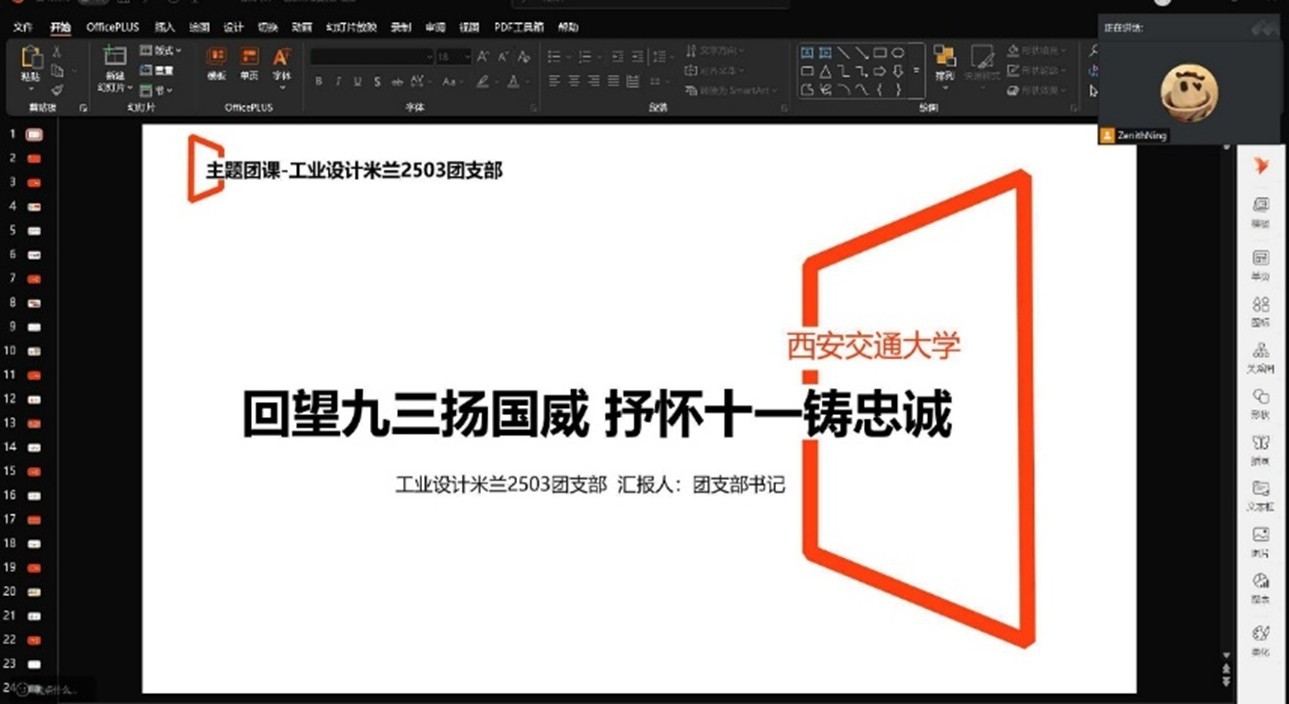The width and height of the screenshot is (1289, 704).
Task: Select slide 5 thumbnail in slide panel
Action: pyautogui.click(x=34, y=230)
